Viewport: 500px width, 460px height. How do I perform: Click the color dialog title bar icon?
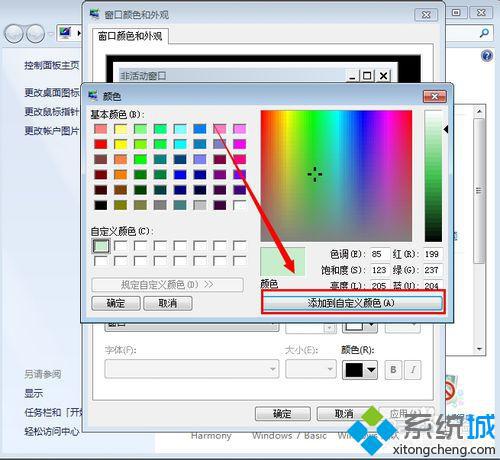[x=93, y=96]
